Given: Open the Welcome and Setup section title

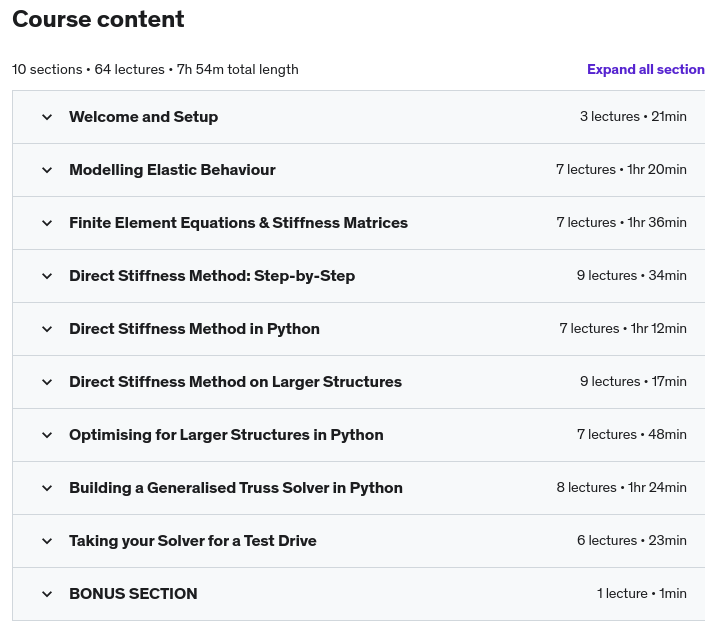Looking at the screenshot, I should click(143, 117).
